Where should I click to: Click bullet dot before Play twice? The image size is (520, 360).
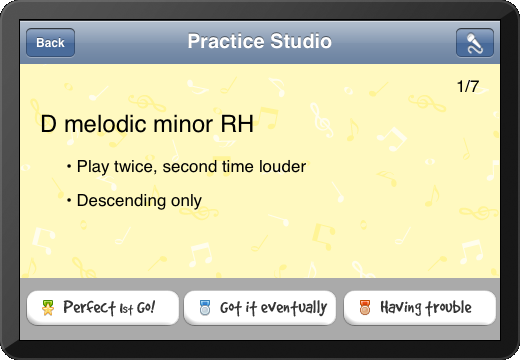[69, 166]
